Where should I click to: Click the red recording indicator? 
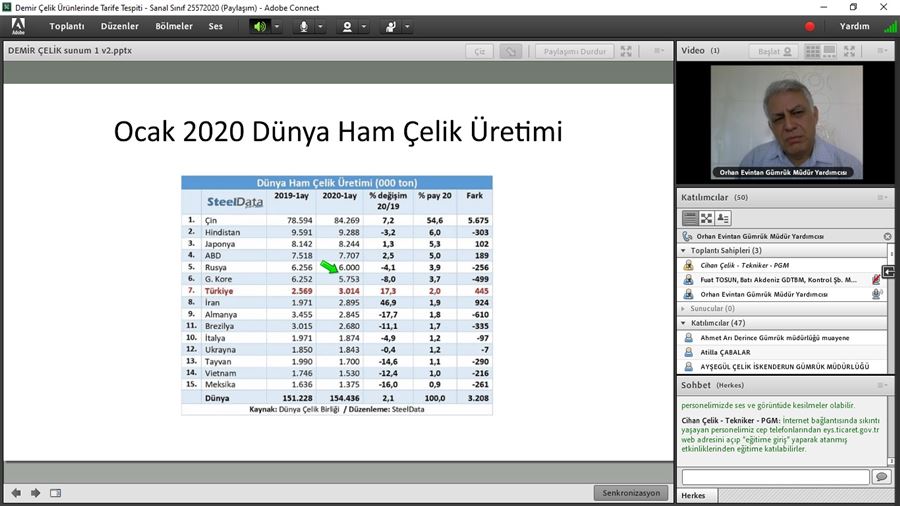pyautogui.click(x=810, y=26)
